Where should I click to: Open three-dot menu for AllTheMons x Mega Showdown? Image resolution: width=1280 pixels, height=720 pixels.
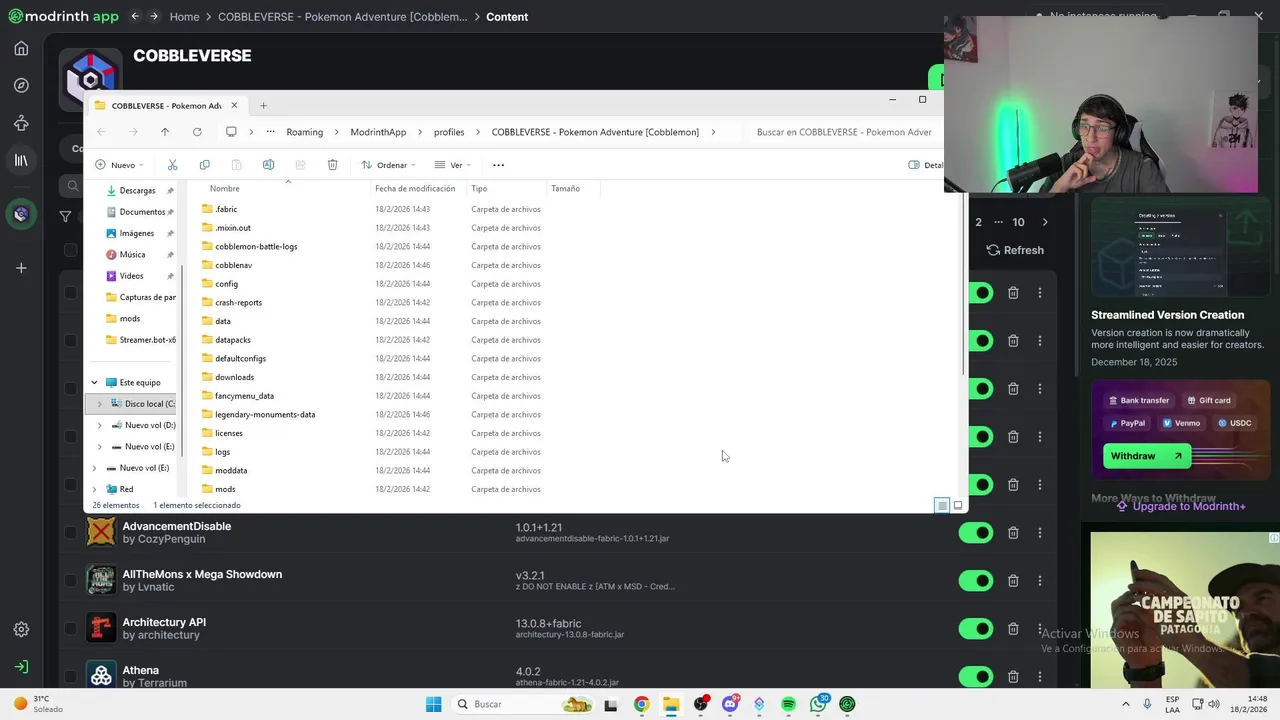1040,580
